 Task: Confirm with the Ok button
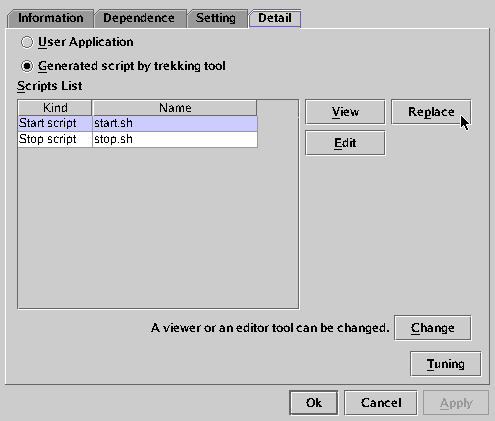(x=313, y=403)
